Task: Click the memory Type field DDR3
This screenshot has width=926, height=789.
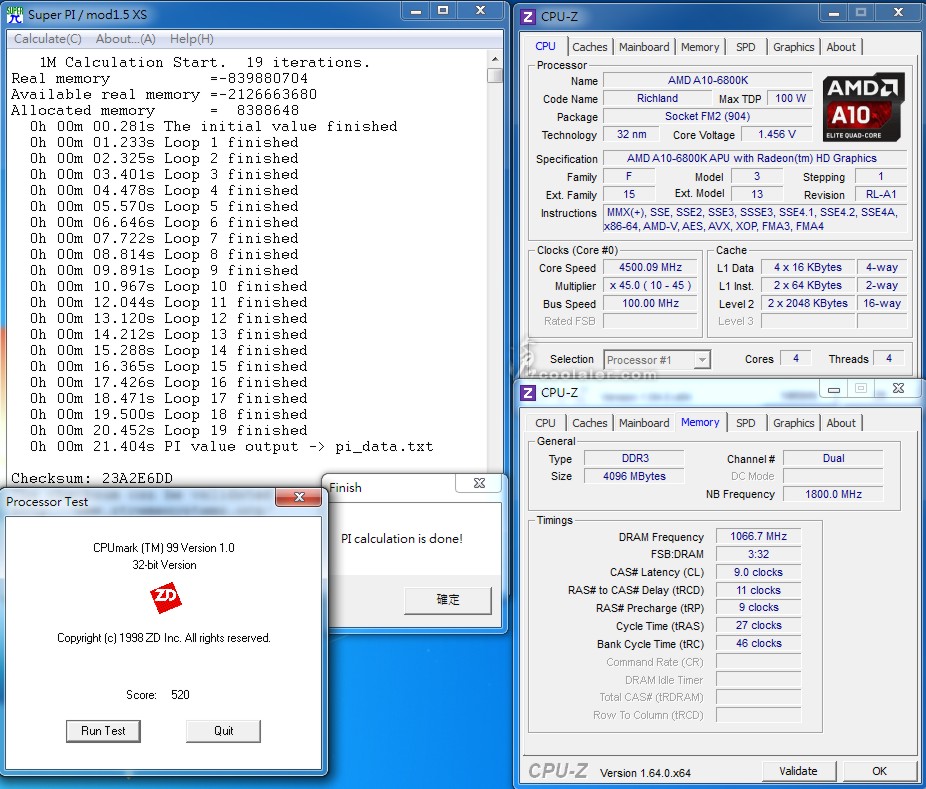Action: [x=635, y=458]
